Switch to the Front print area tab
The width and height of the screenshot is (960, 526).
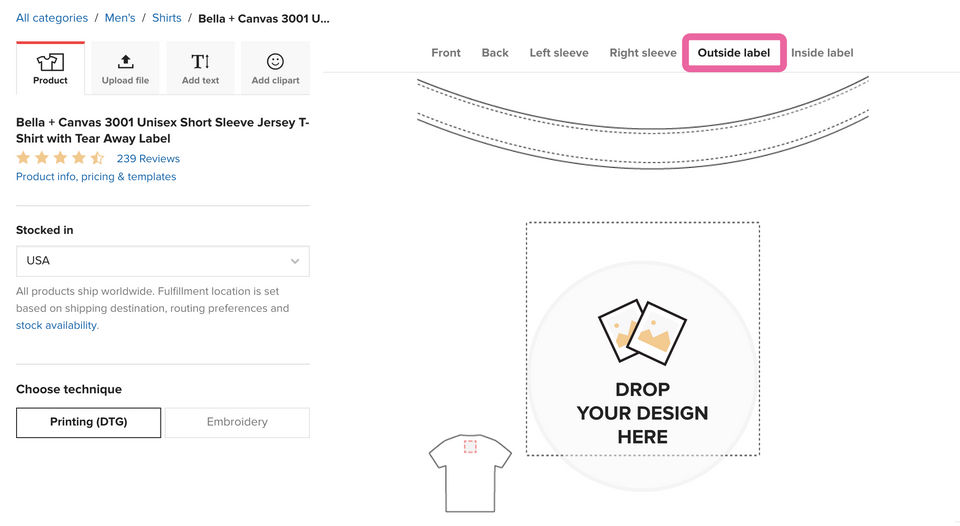(x=446, y=53)
